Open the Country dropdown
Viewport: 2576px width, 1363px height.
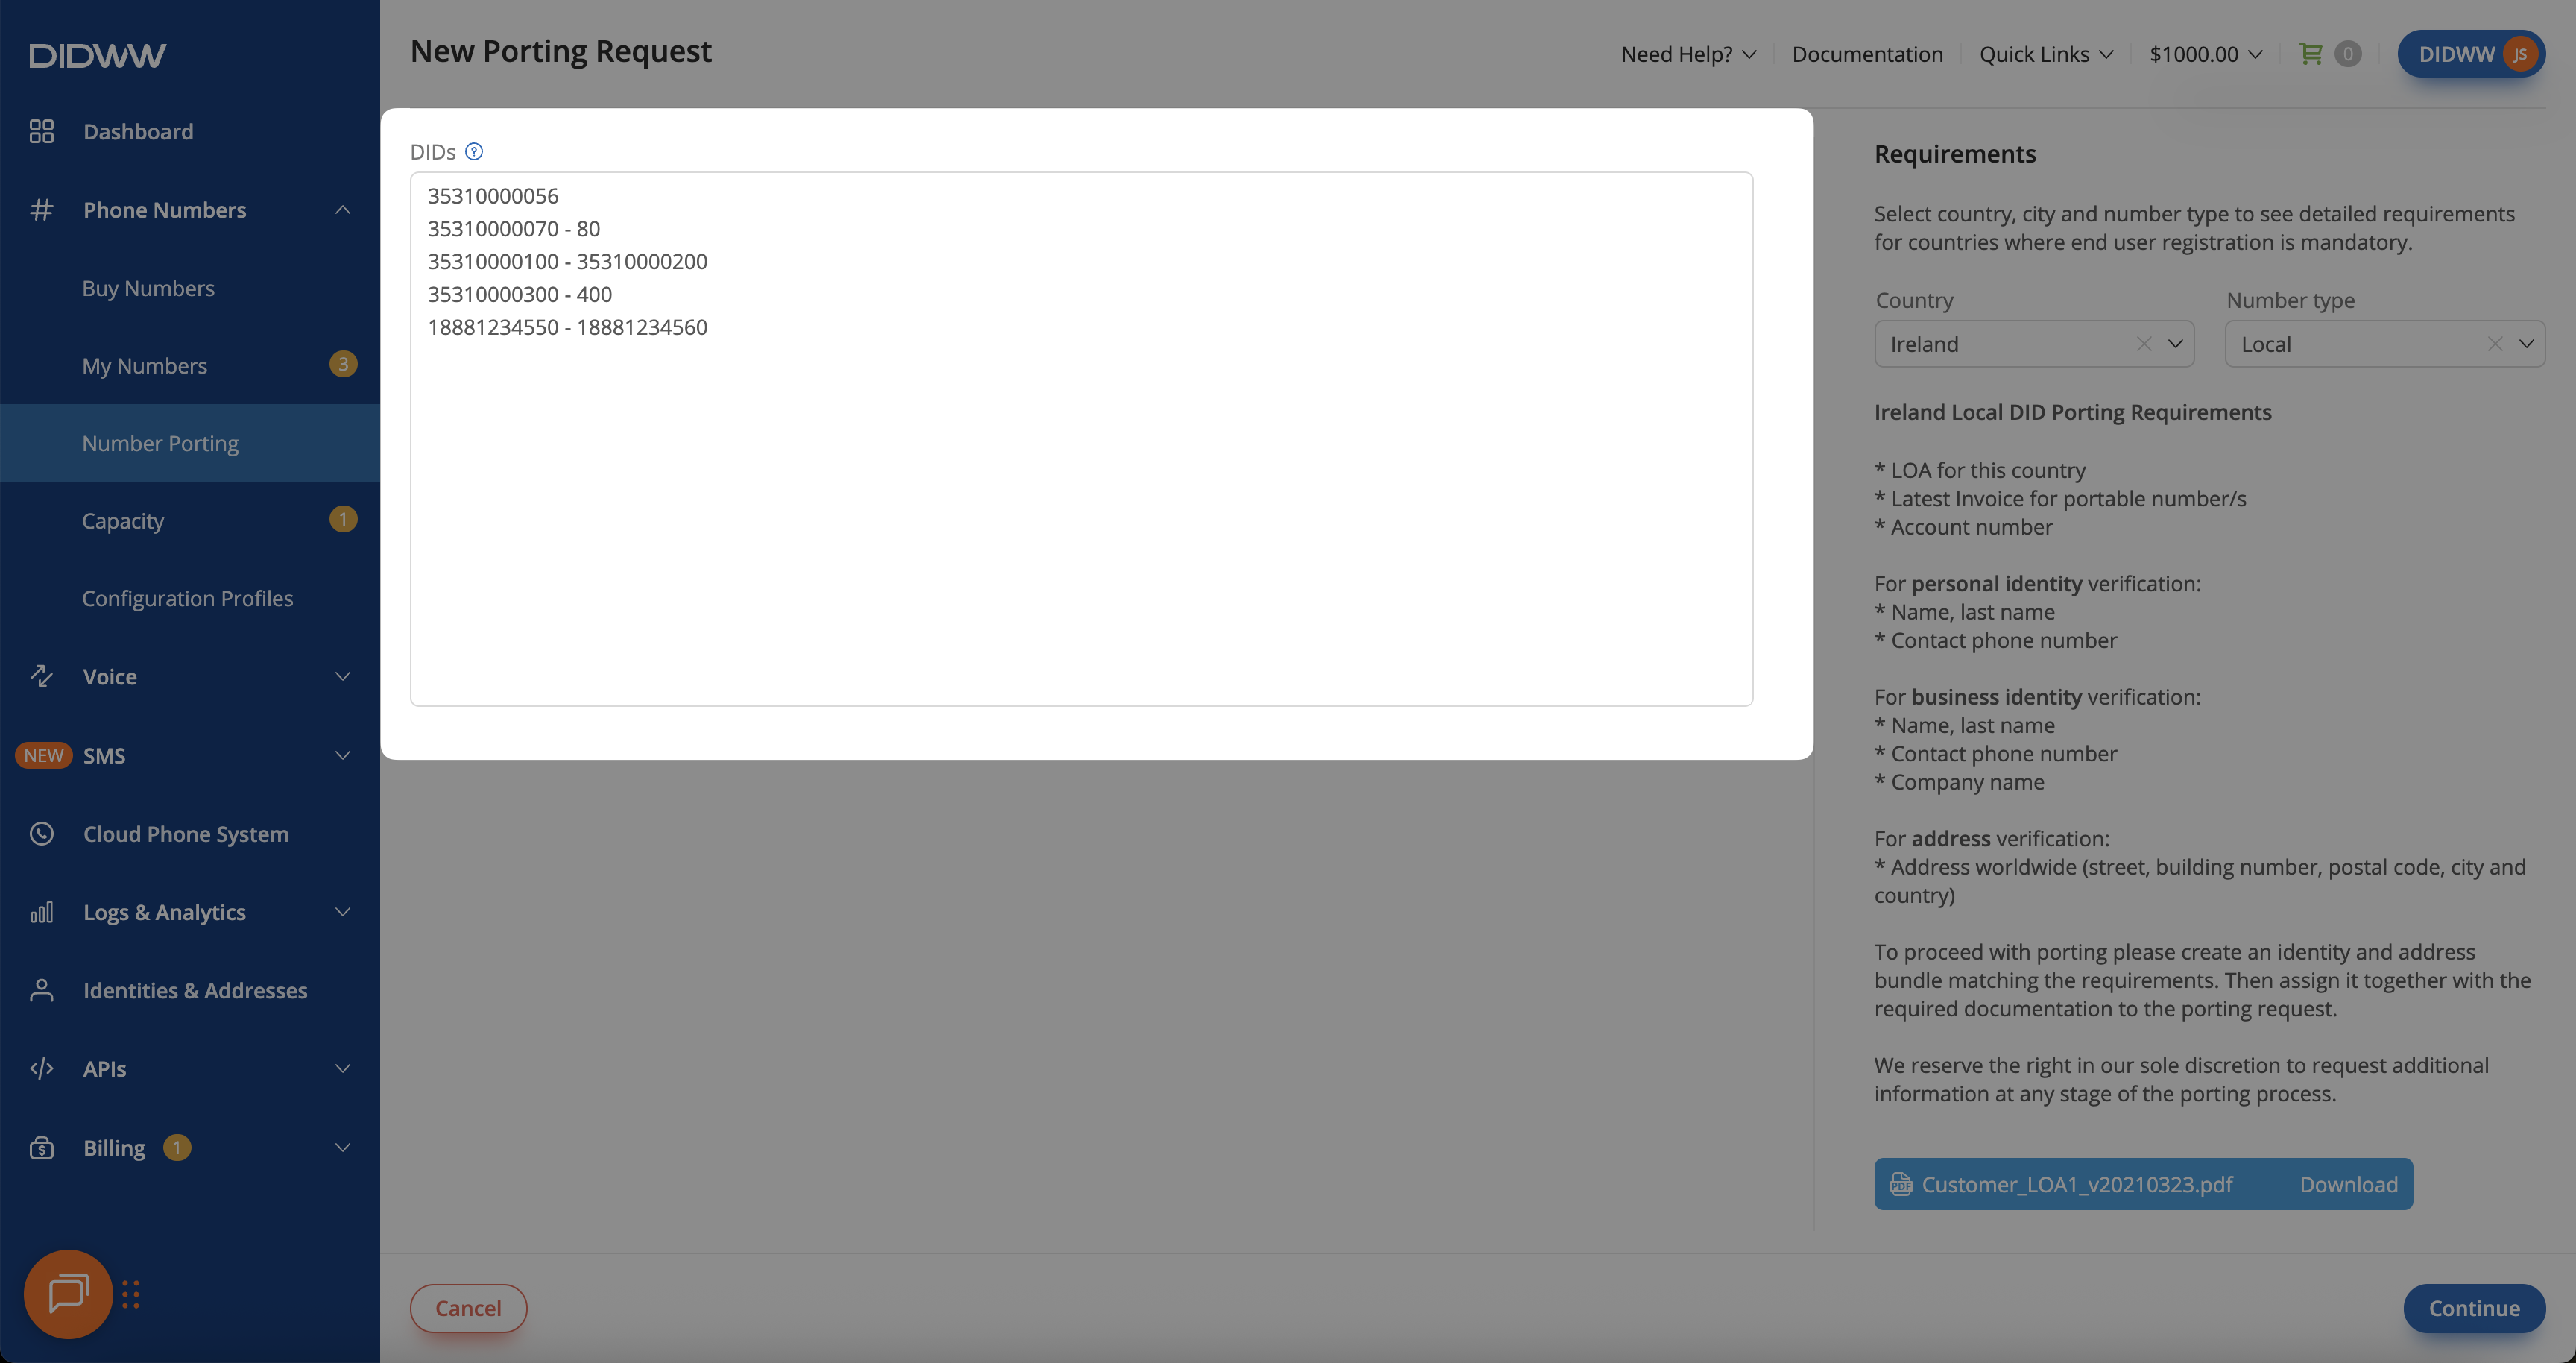coord(2175,344)
